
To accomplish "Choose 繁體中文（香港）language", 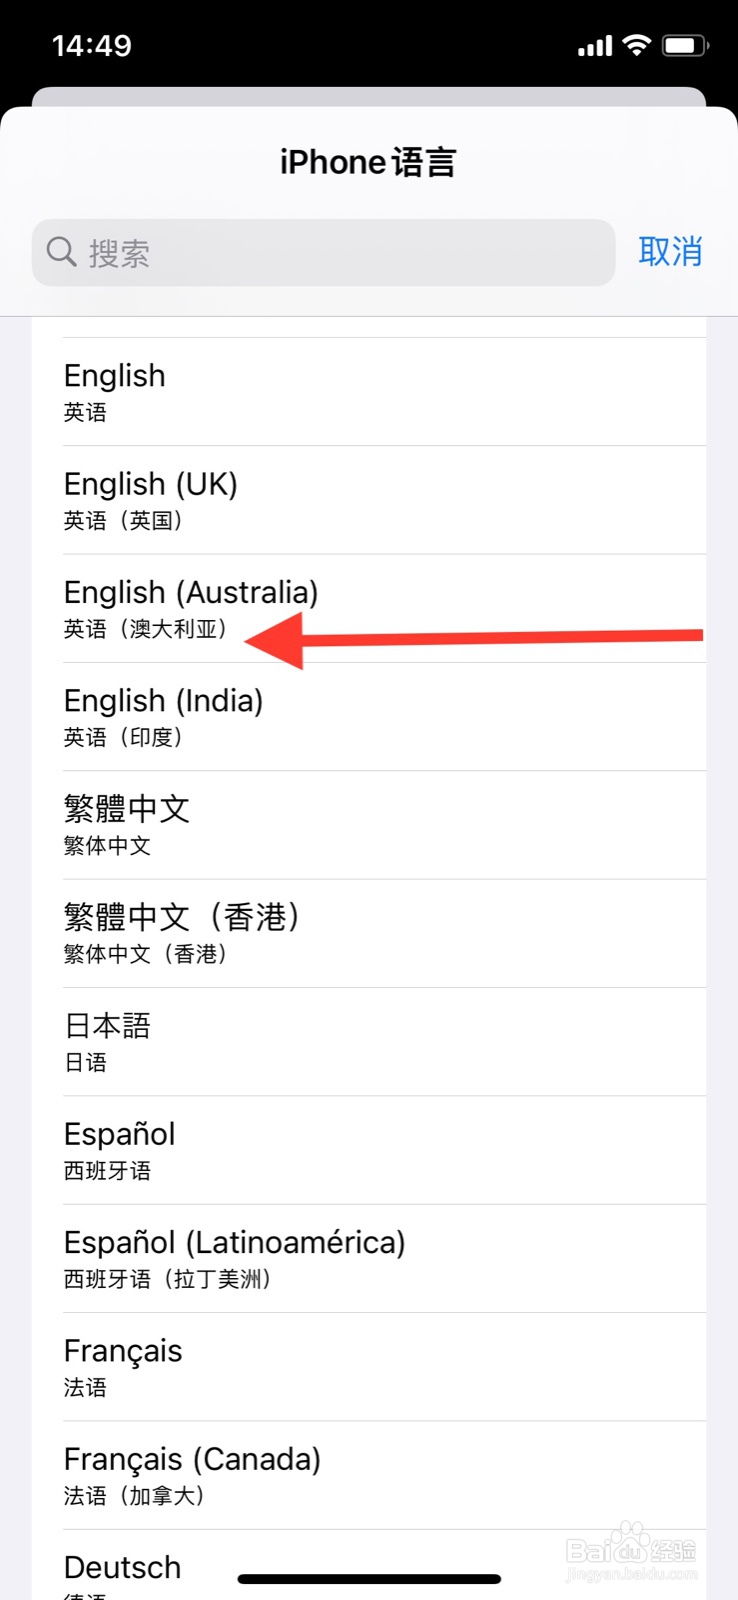I will point(368,933).
